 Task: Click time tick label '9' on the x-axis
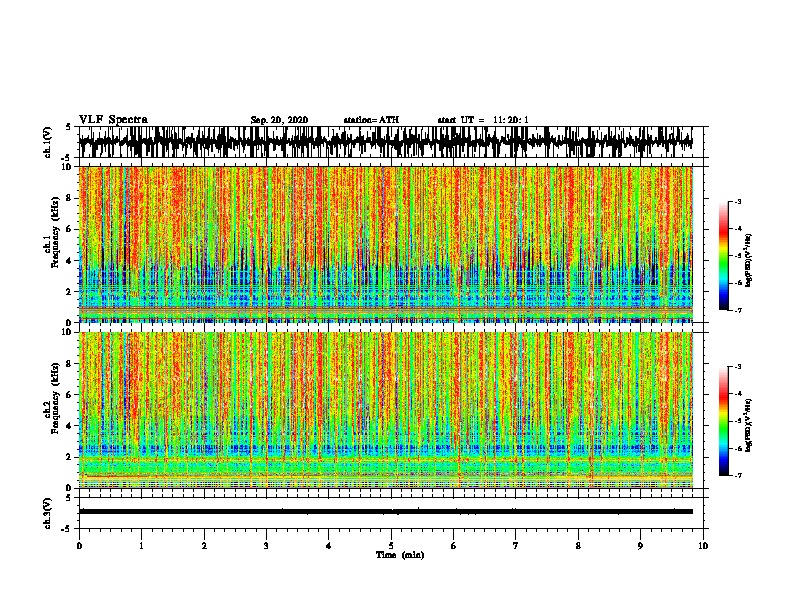(x=640, y=546)
